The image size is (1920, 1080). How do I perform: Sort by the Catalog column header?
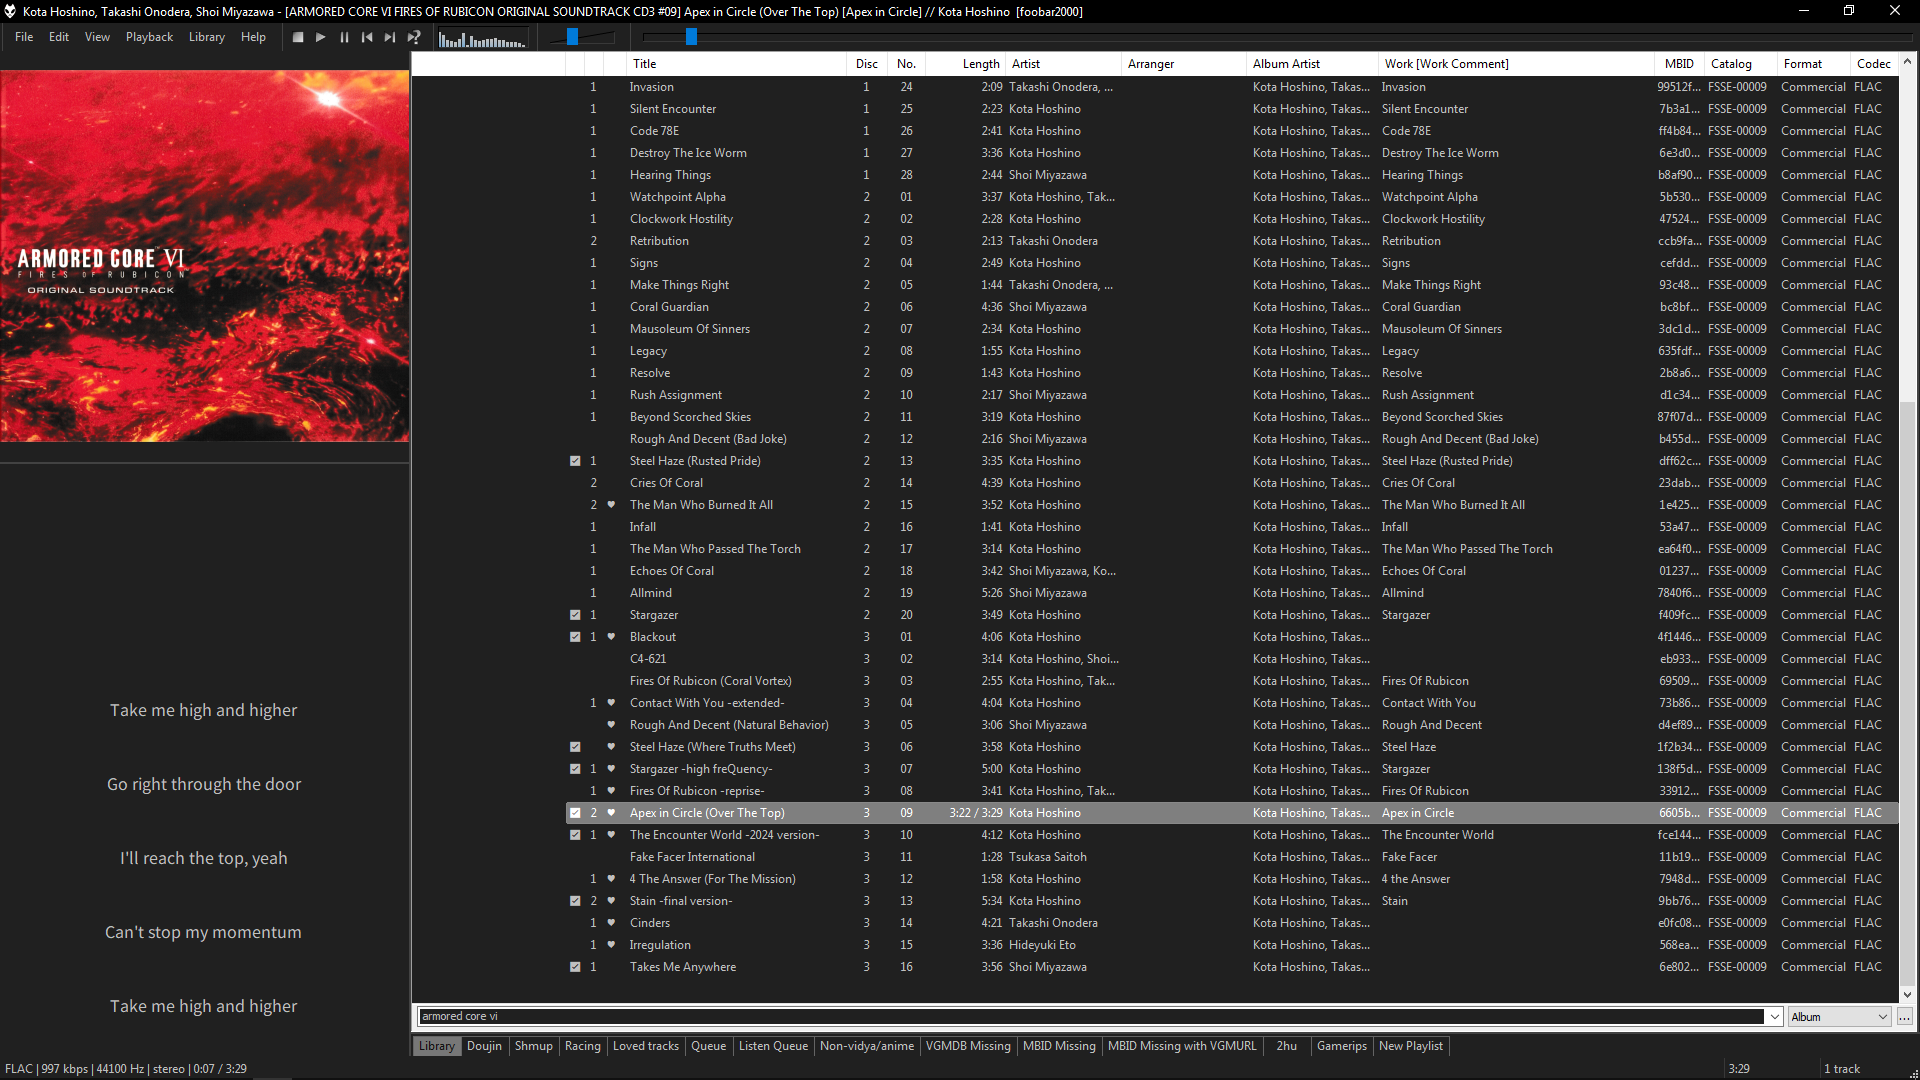pyautogui.click(x=1741, y=64)
